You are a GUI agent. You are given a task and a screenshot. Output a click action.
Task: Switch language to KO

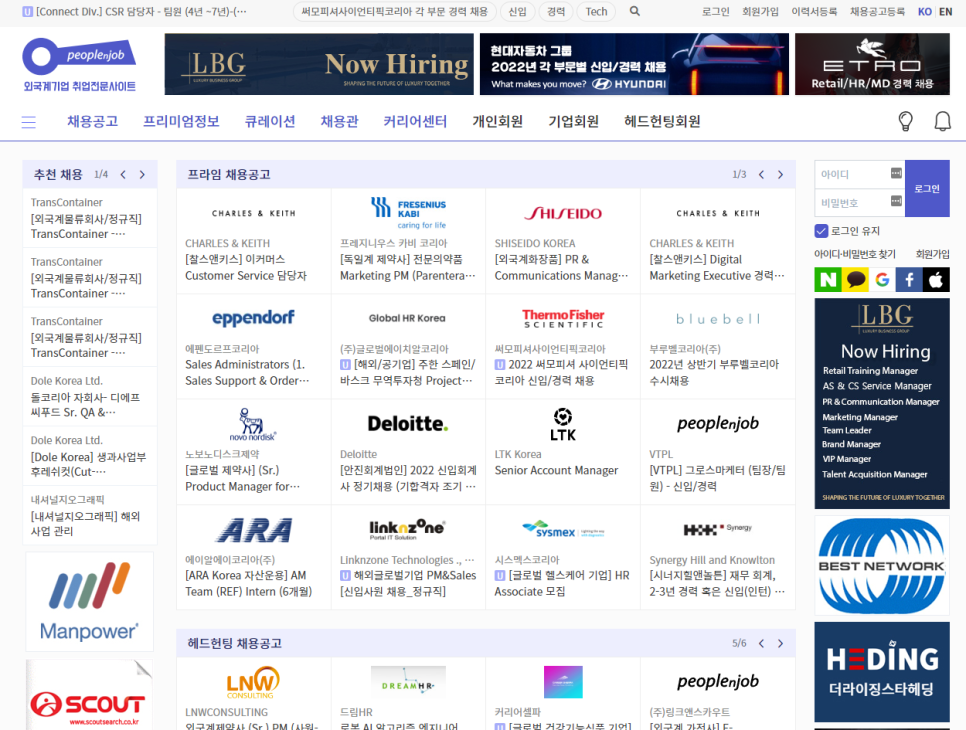coord(925,12)
